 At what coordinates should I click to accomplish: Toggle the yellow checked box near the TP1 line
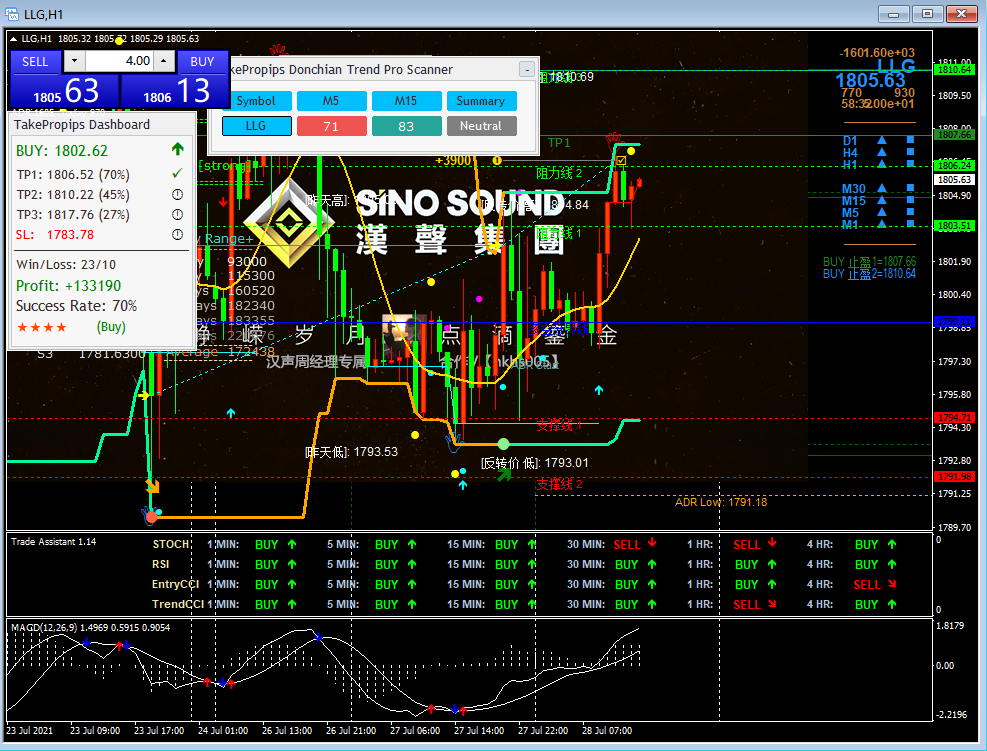point(621,161)
